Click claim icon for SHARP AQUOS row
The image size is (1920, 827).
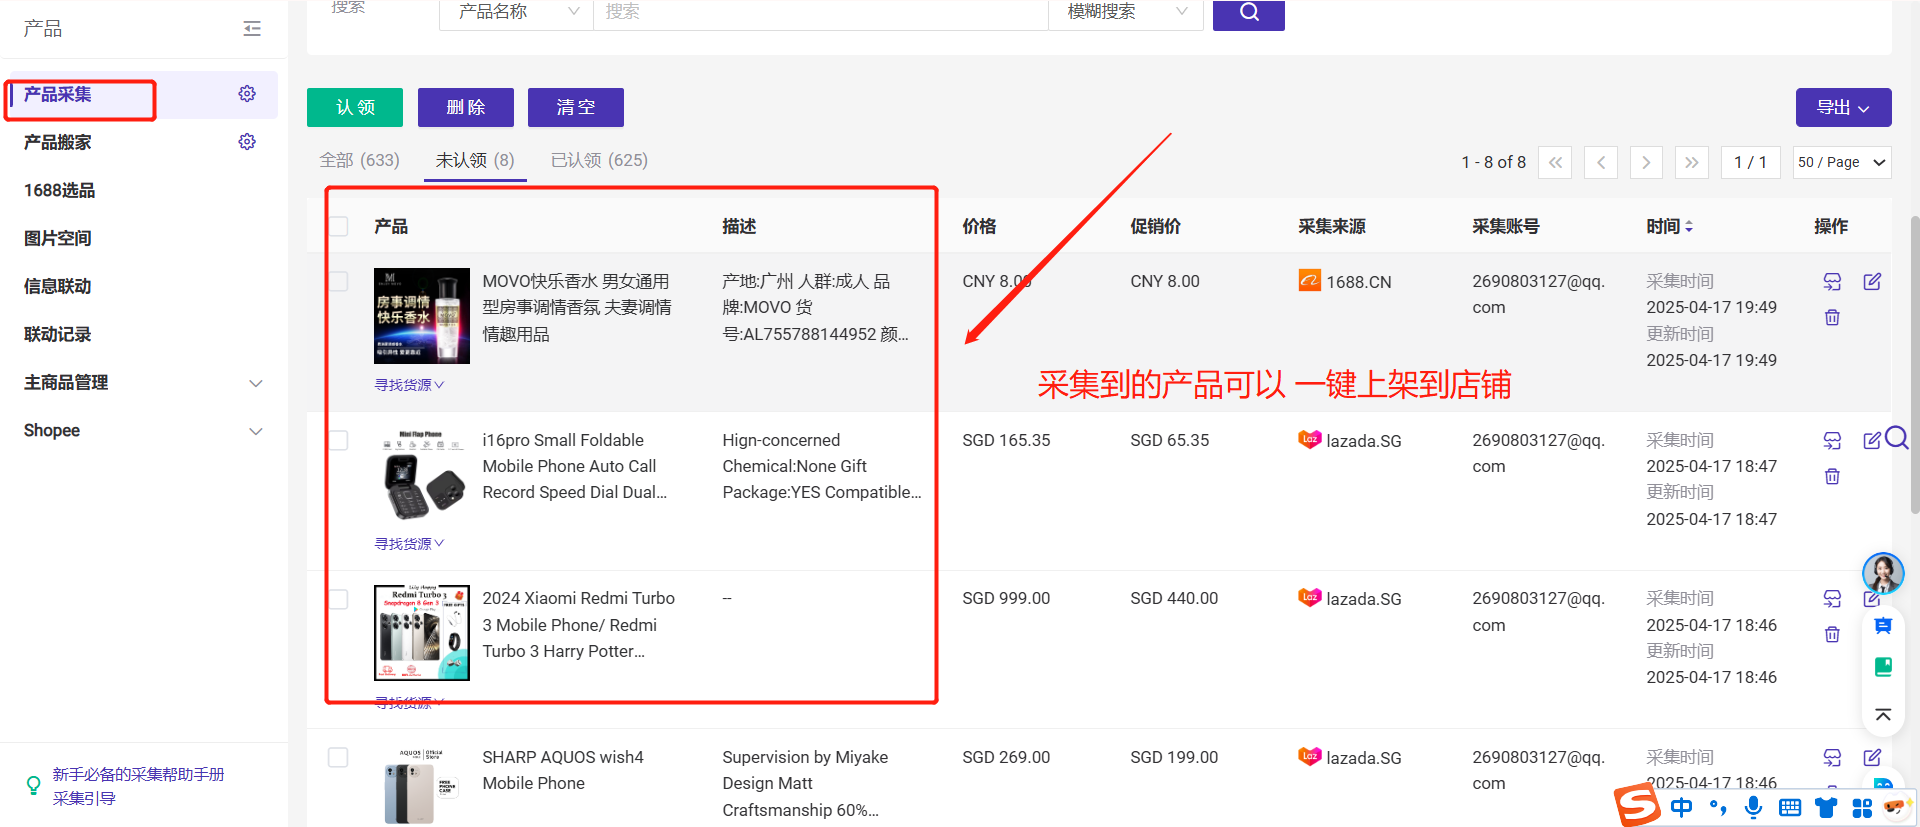(1832, 757)
